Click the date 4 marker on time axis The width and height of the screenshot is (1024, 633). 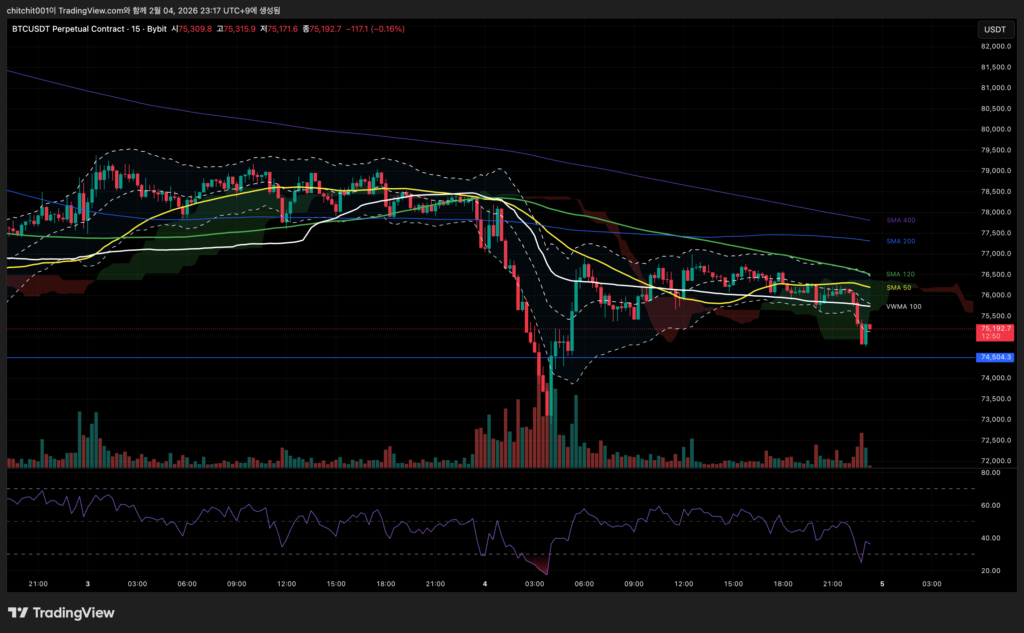pos(484,583)
